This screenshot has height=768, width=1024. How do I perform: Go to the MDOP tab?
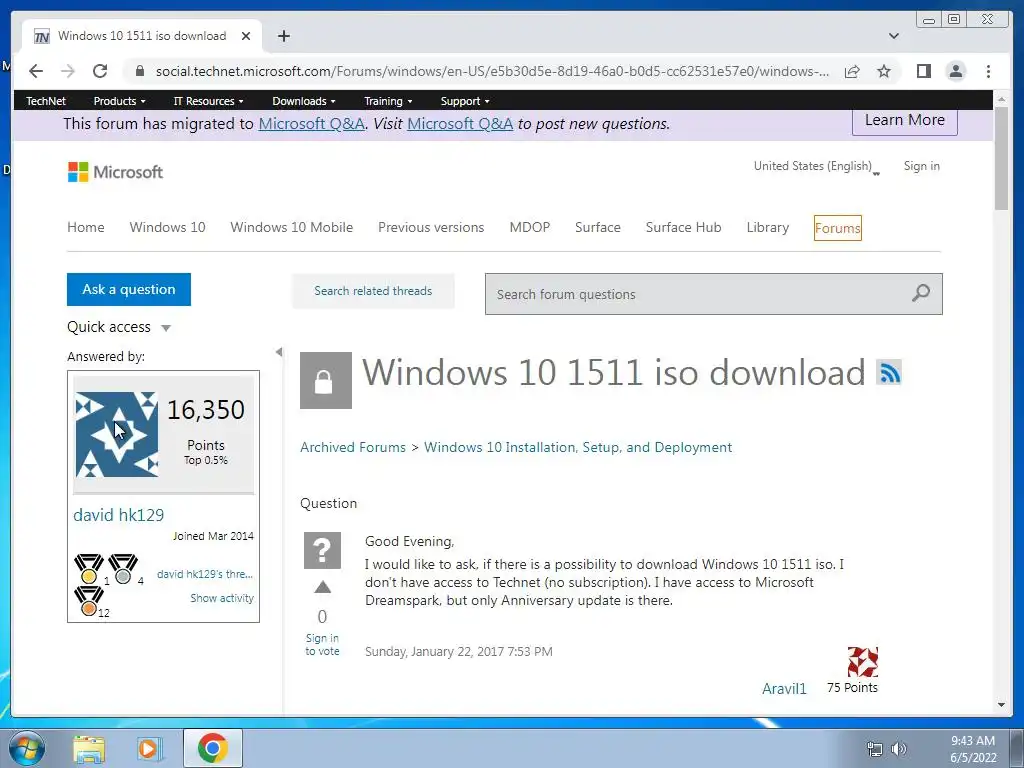[x=530, y=227]
